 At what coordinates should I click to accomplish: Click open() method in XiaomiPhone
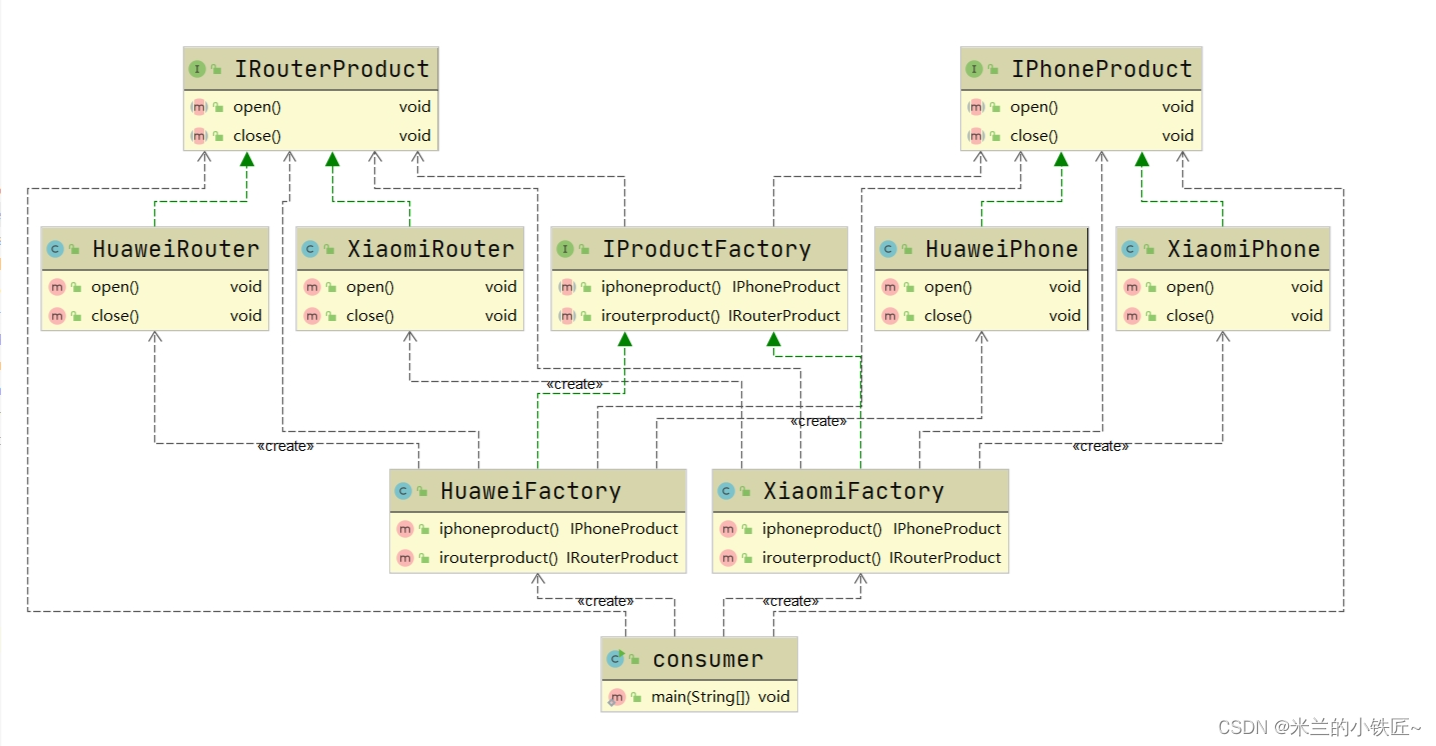(1190, 287)
